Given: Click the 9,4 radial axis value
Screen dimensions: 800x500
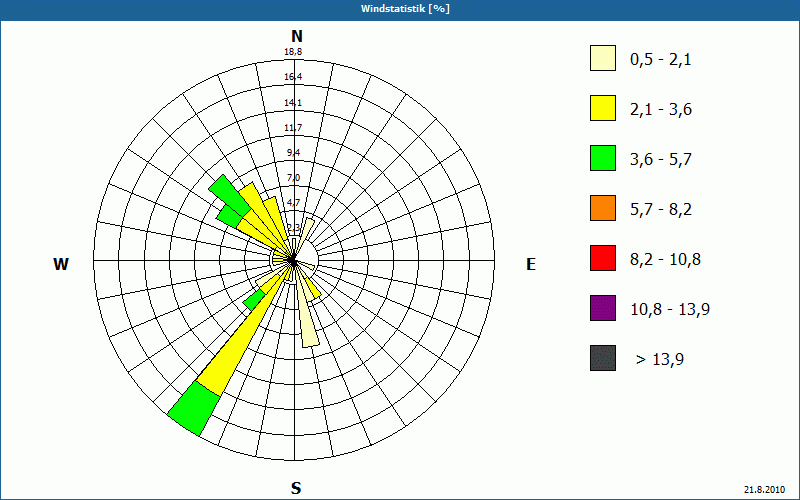Looking at the screenshot, I should [293, 153].
